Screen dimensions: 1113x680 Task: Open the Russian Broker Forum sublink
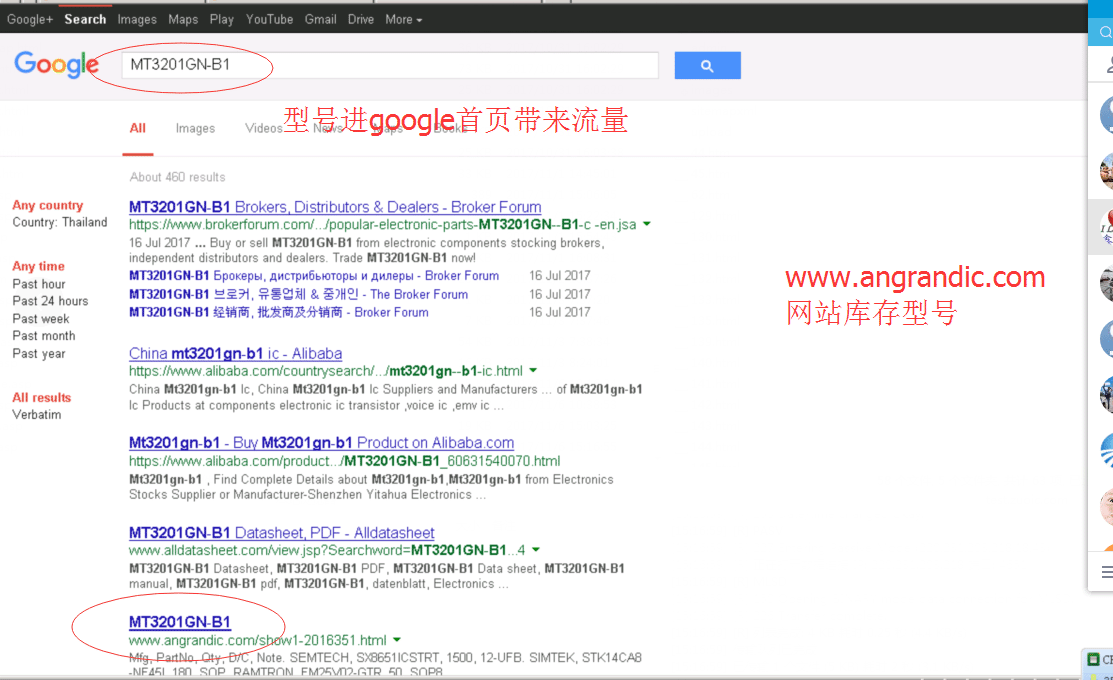tap(314, 275)
